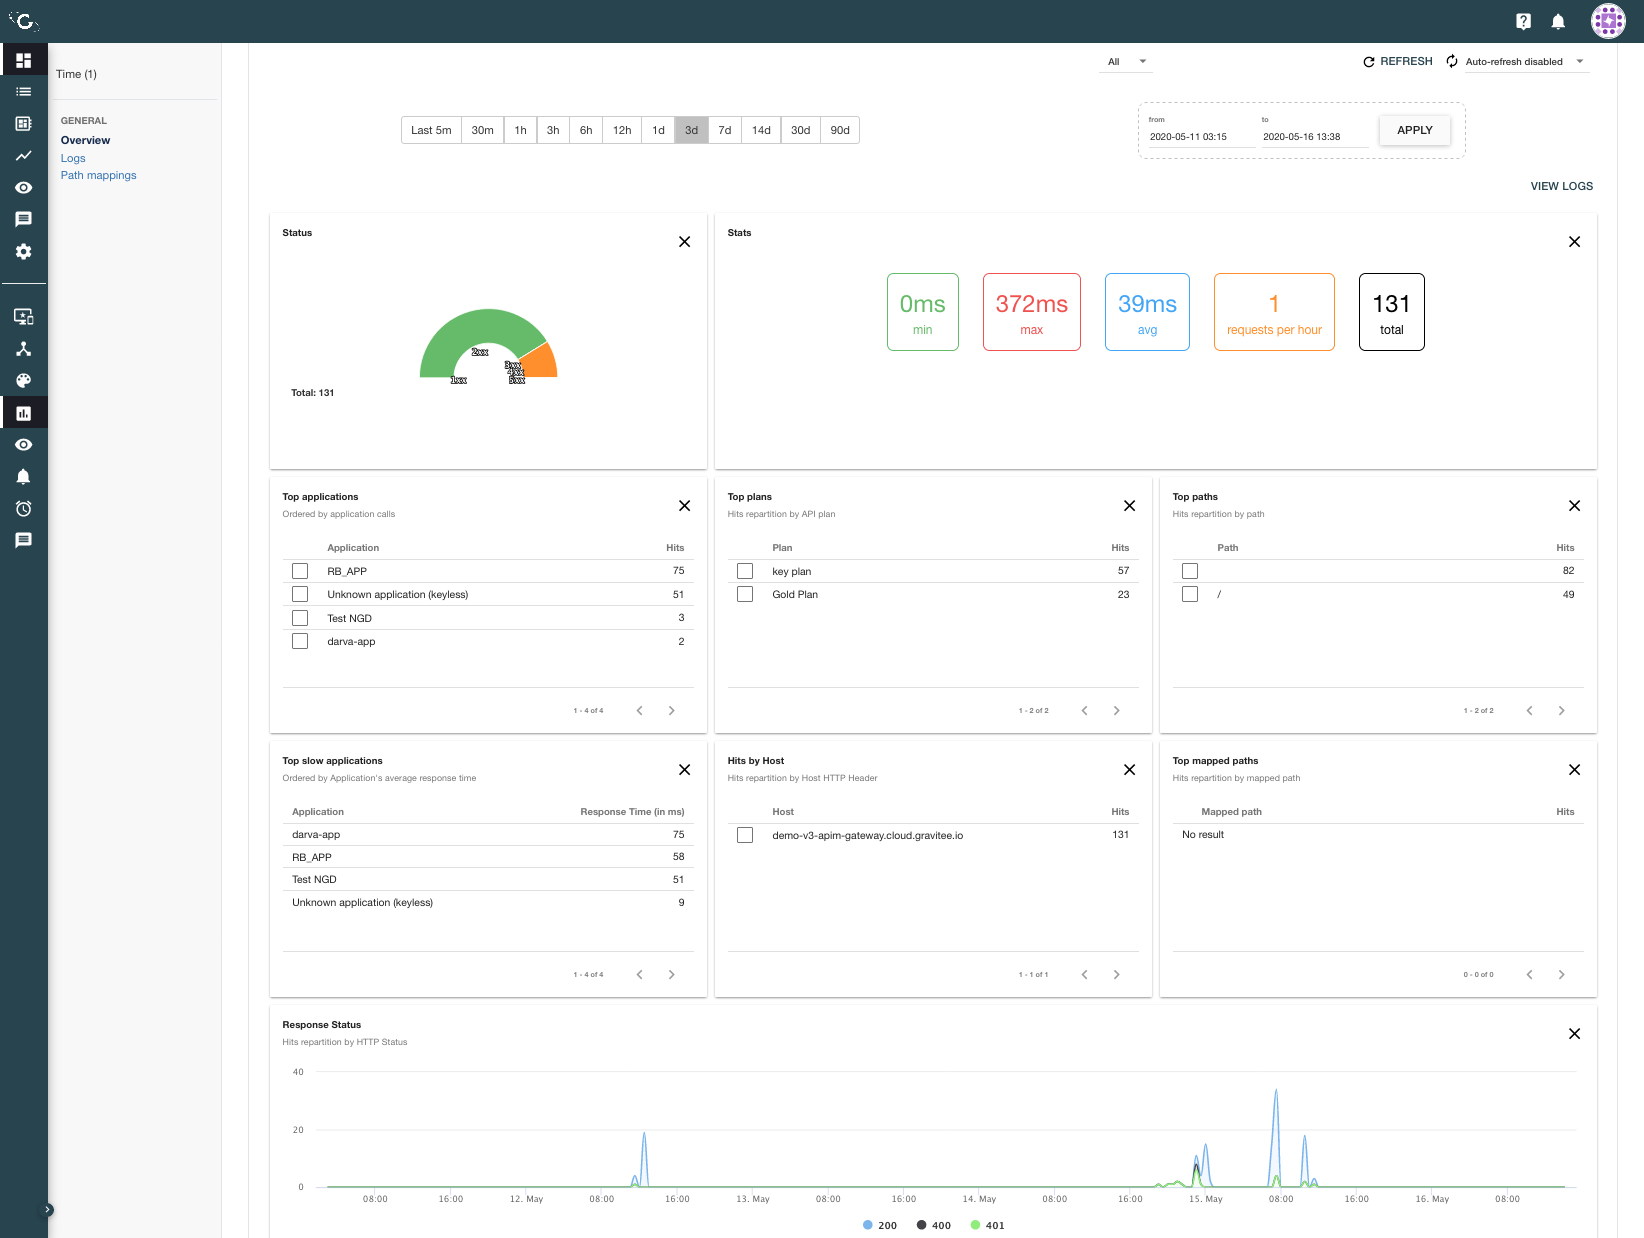Open the help icon in header
Viewport: 1644px width, 1238px height.
pos(1523,21)
